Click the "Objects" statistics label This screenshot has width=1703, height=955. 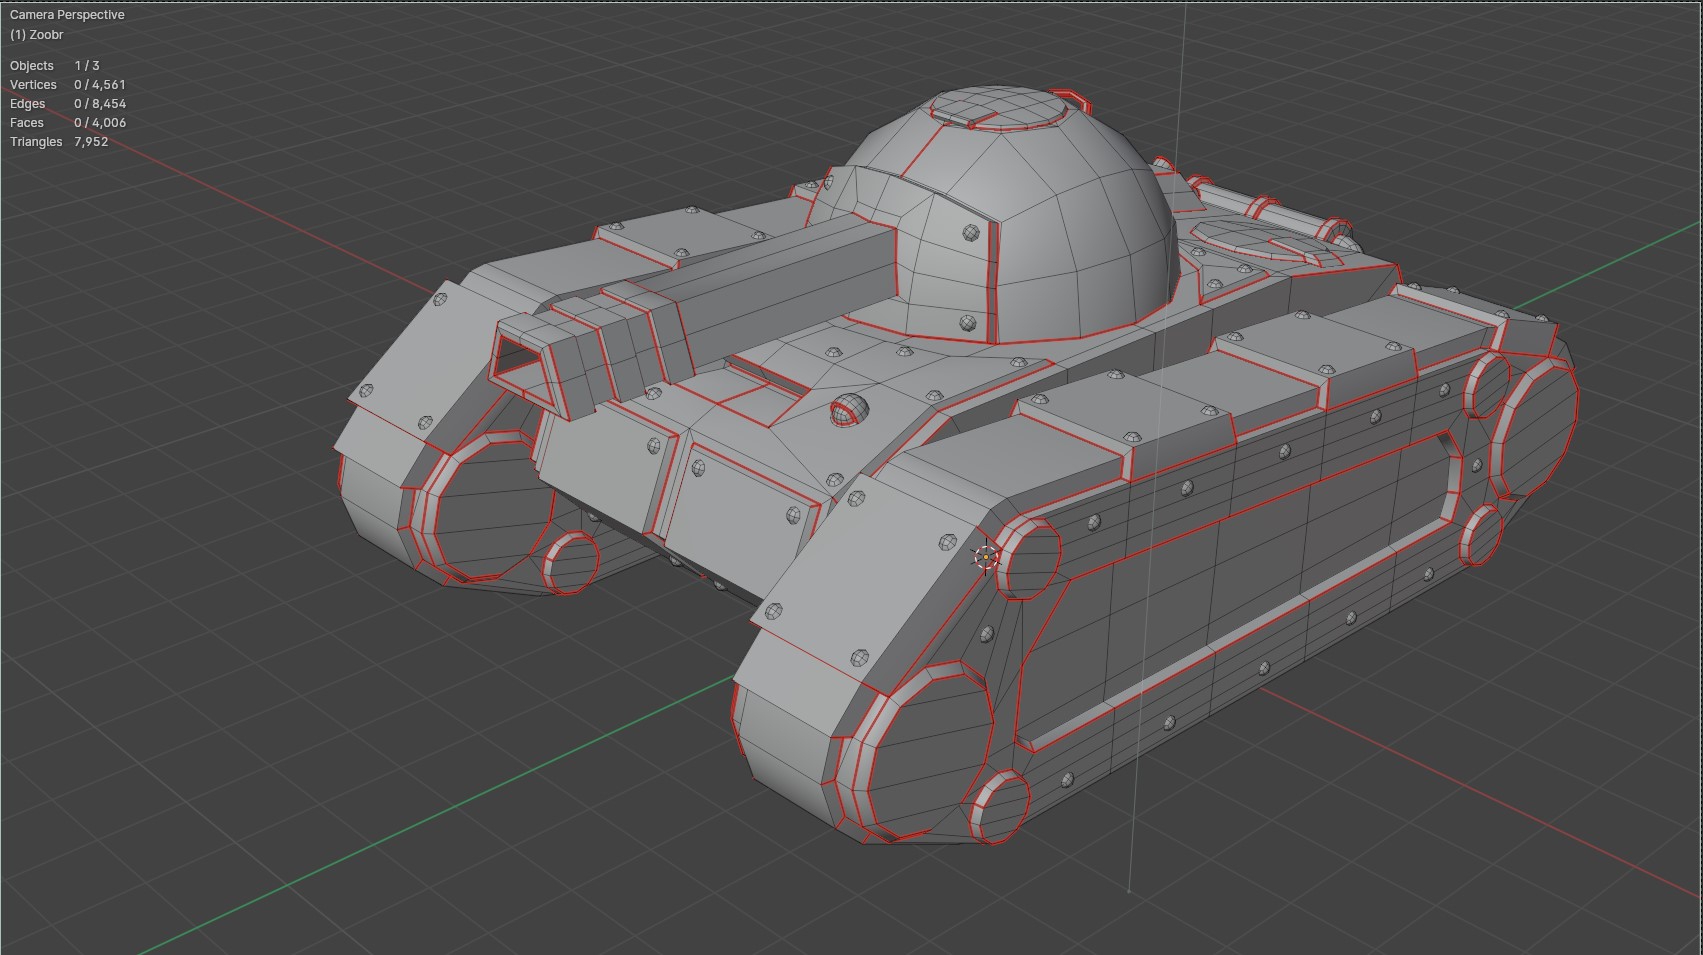click(32, 65)
